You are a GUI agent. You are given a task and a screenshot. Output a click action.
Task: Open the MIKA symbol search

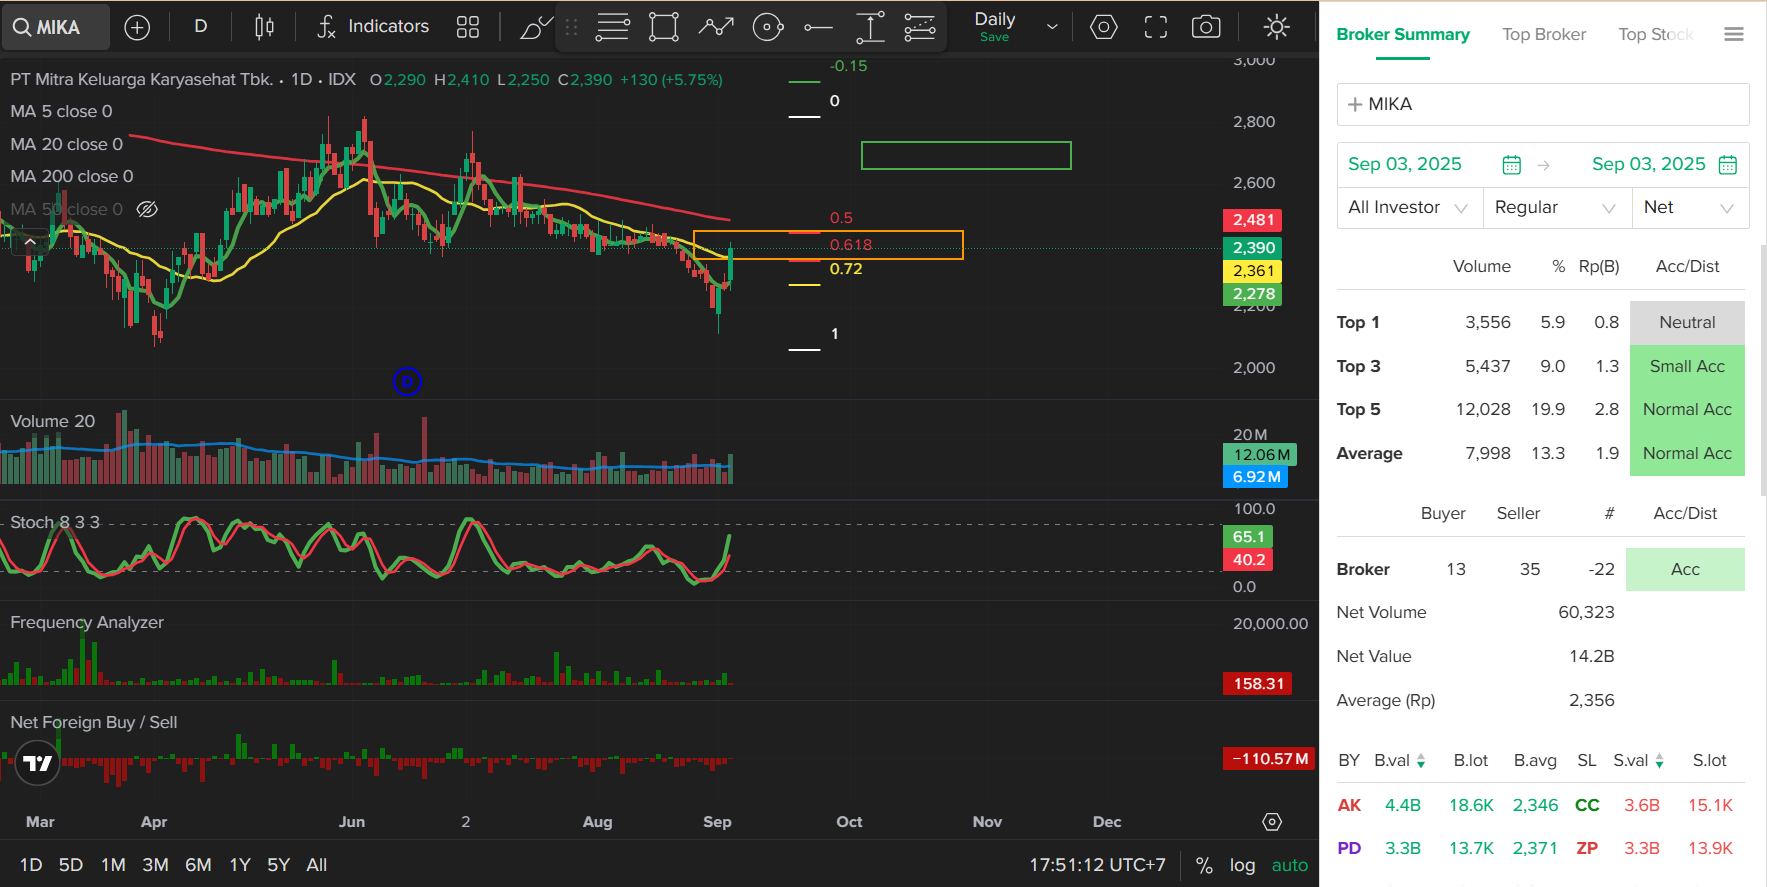tap(54, 27)
